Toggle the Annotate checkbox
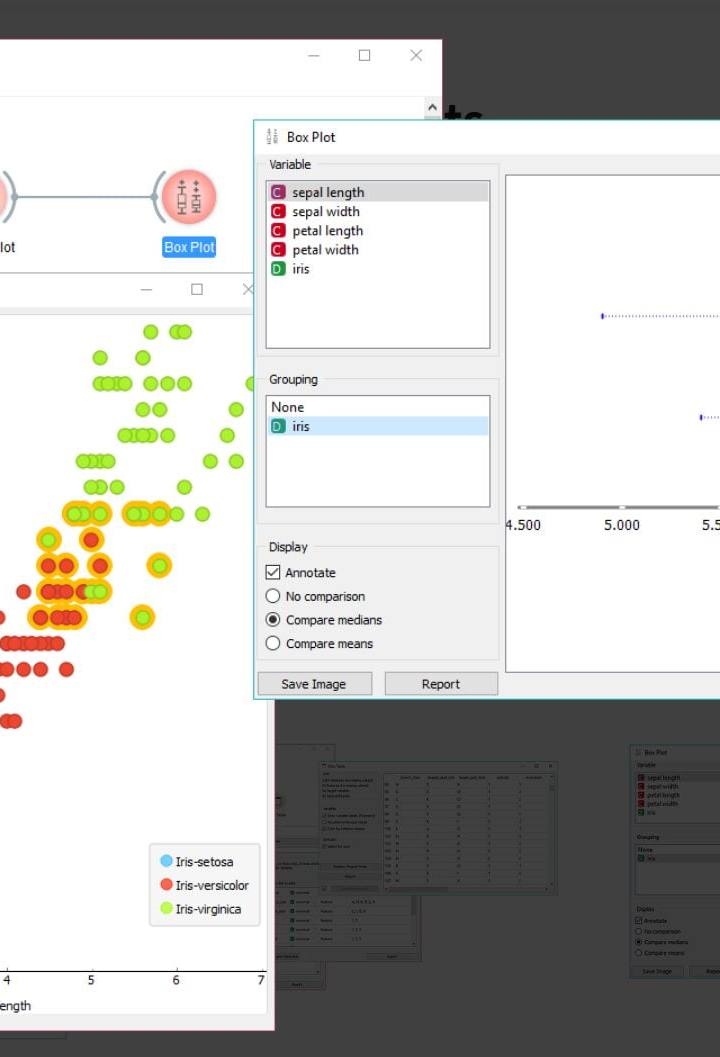Viewport: 720px width, 1057px height. tap(272, 572)
